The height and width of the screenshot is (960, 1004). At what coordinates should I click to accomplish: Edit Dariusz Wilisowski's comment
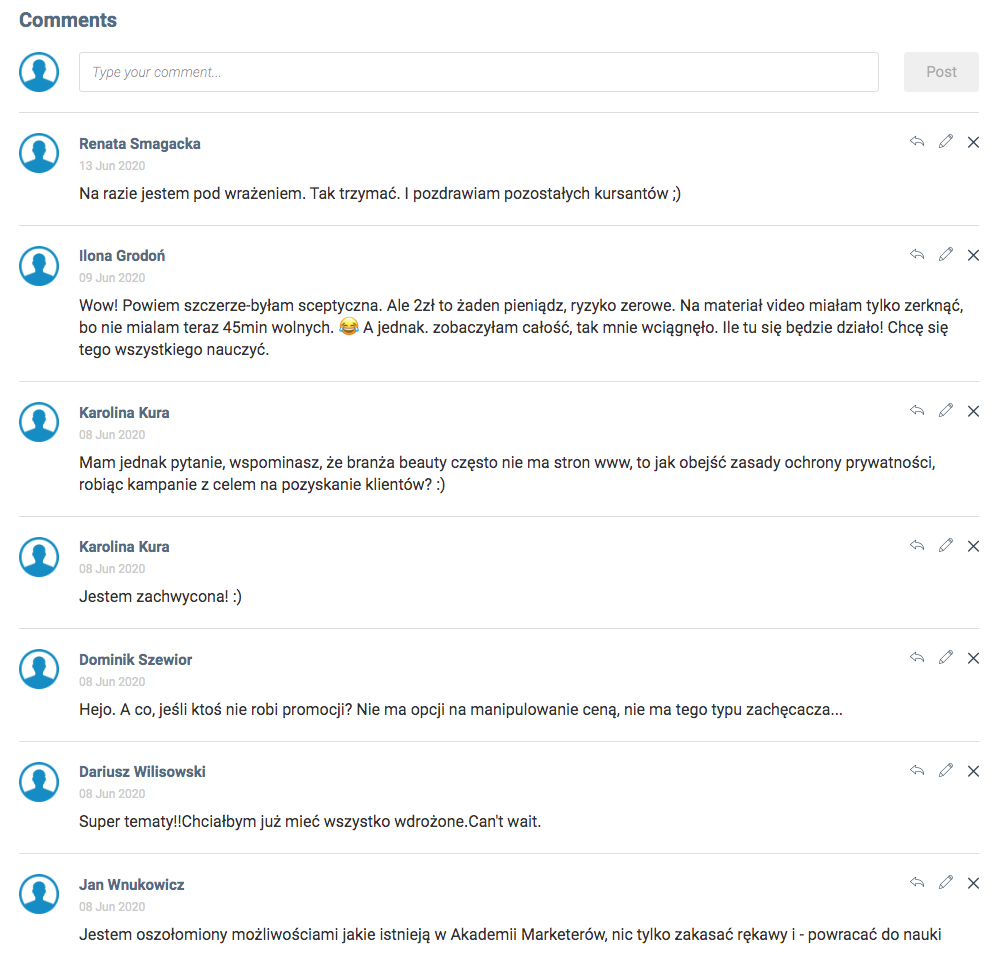click(946, 771)
